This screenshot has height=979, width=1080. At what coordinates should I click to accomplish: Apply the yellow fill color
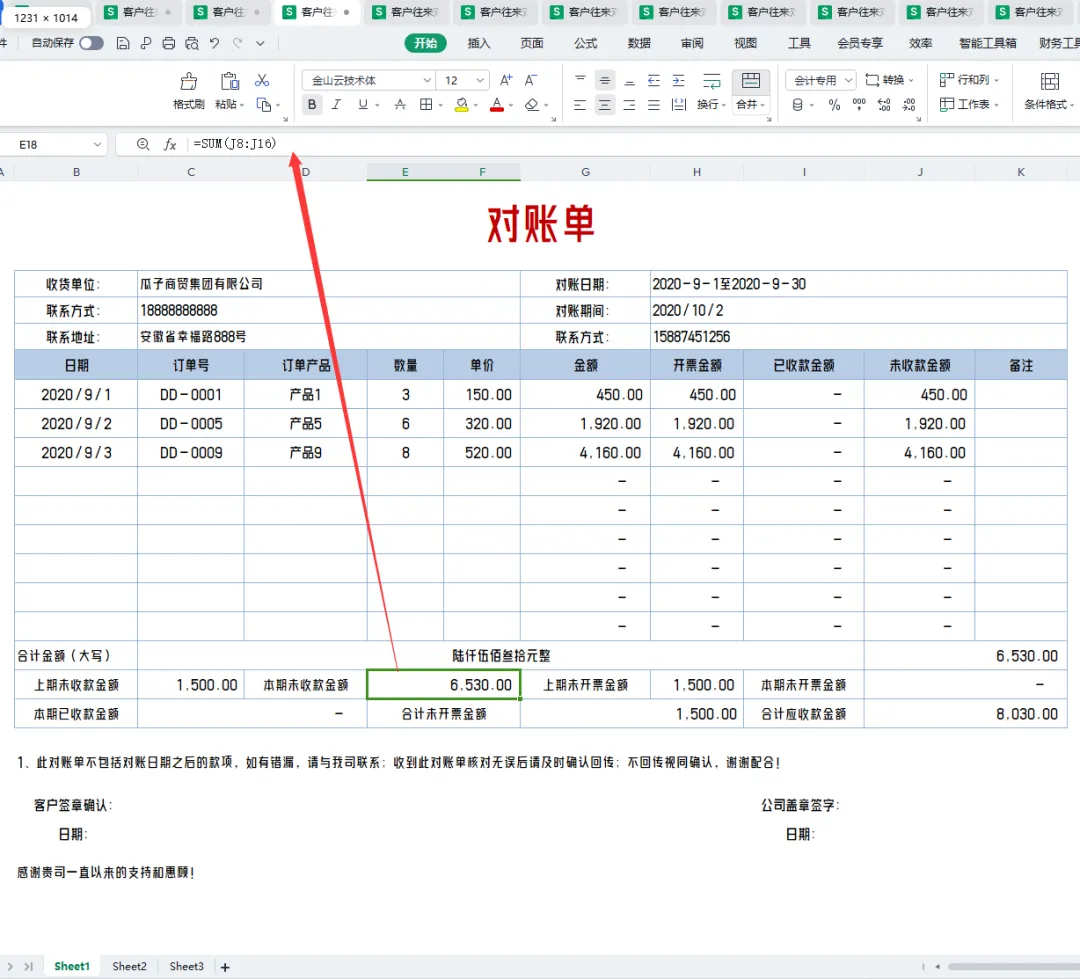(x=461, y=105)
